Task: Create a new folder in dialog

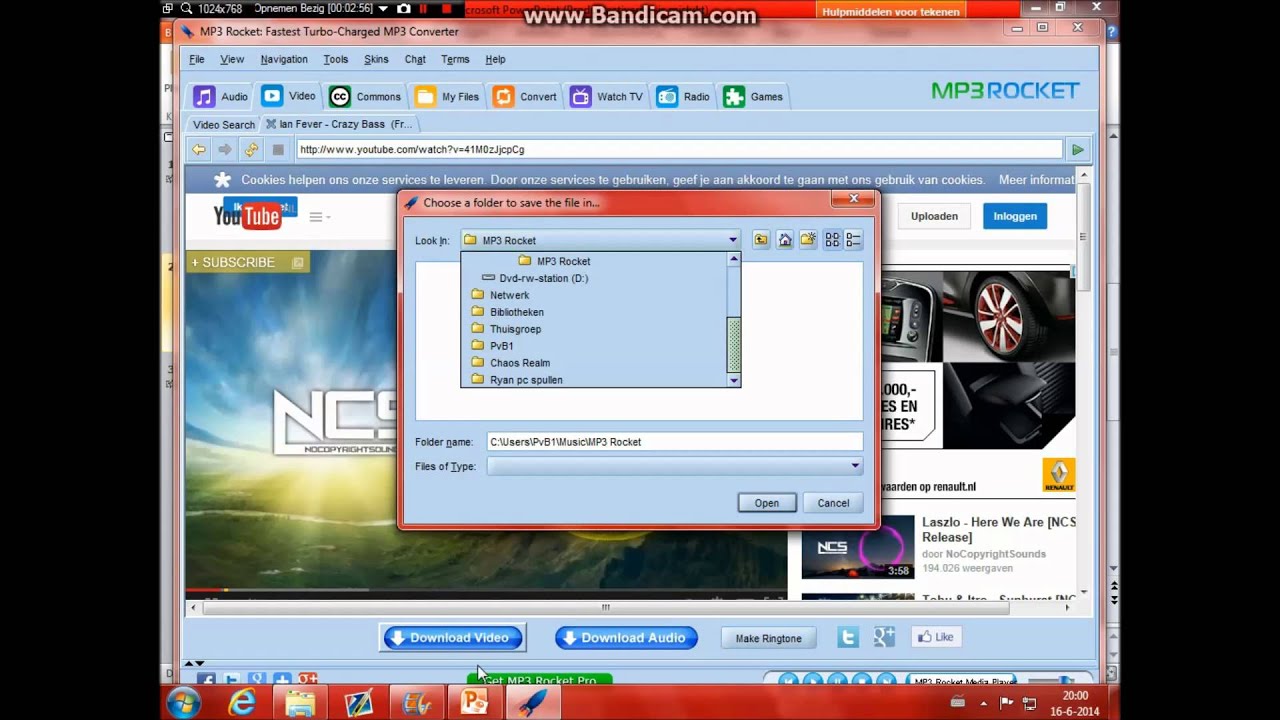Action: (808, 240)
